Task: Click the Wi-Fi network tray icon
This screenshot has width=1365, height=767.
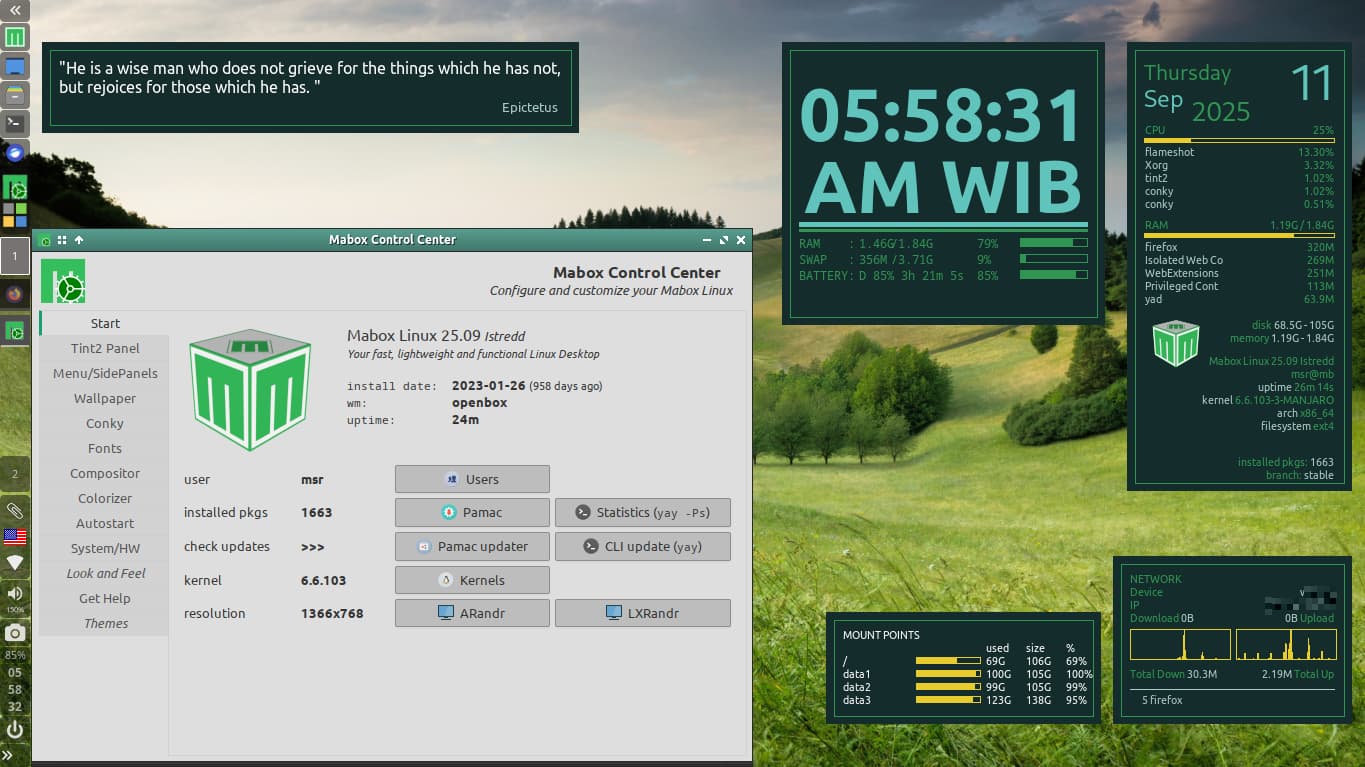Action: point(15,563)
